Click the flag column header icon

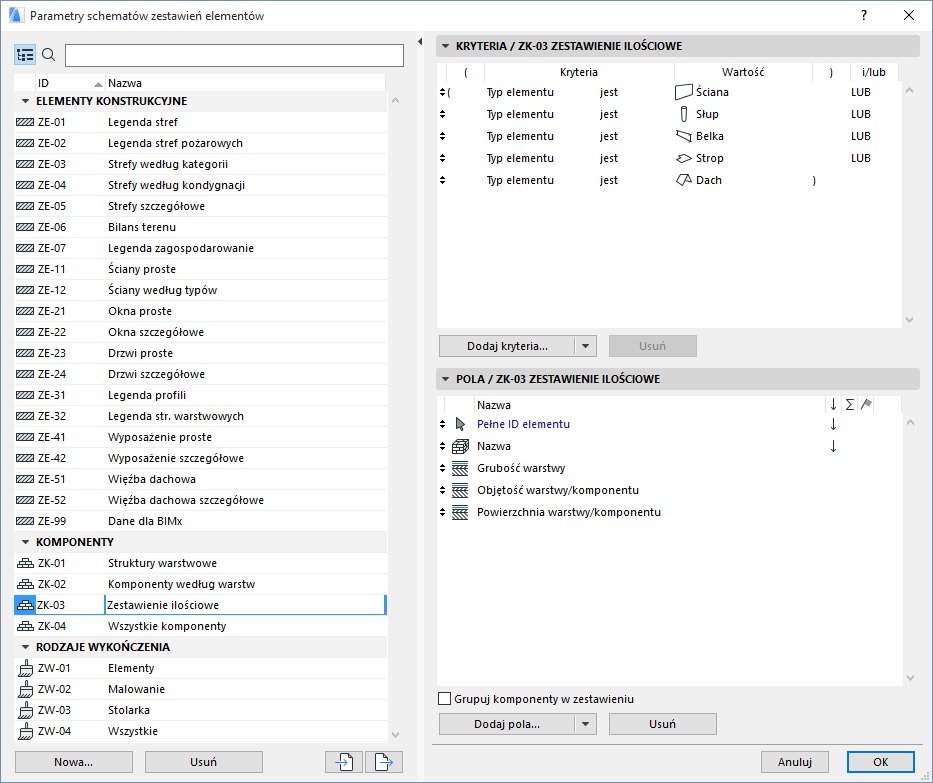(866, 405)
